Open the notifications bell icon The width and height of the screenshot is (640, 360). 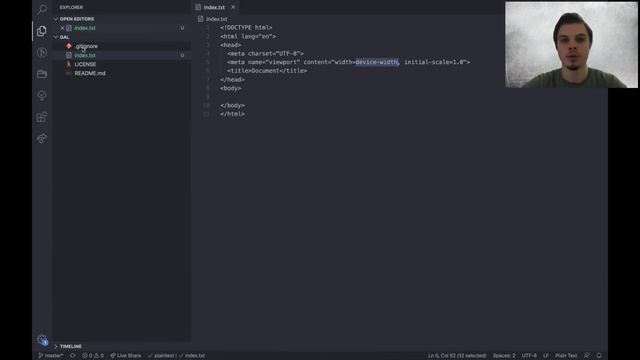coord(599,356)
